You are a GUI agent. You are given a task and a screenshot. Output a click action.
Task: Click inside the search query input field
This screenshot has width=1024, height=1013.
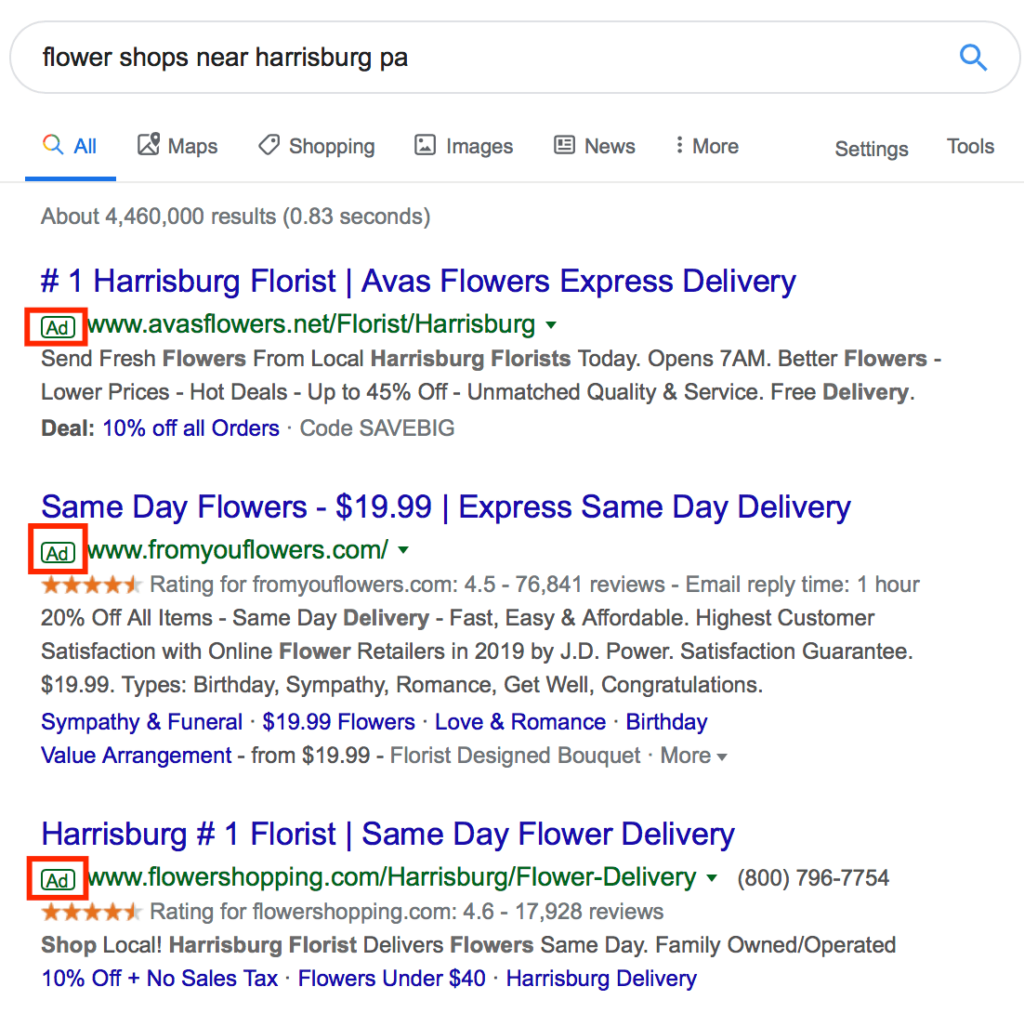coord(400,57)
